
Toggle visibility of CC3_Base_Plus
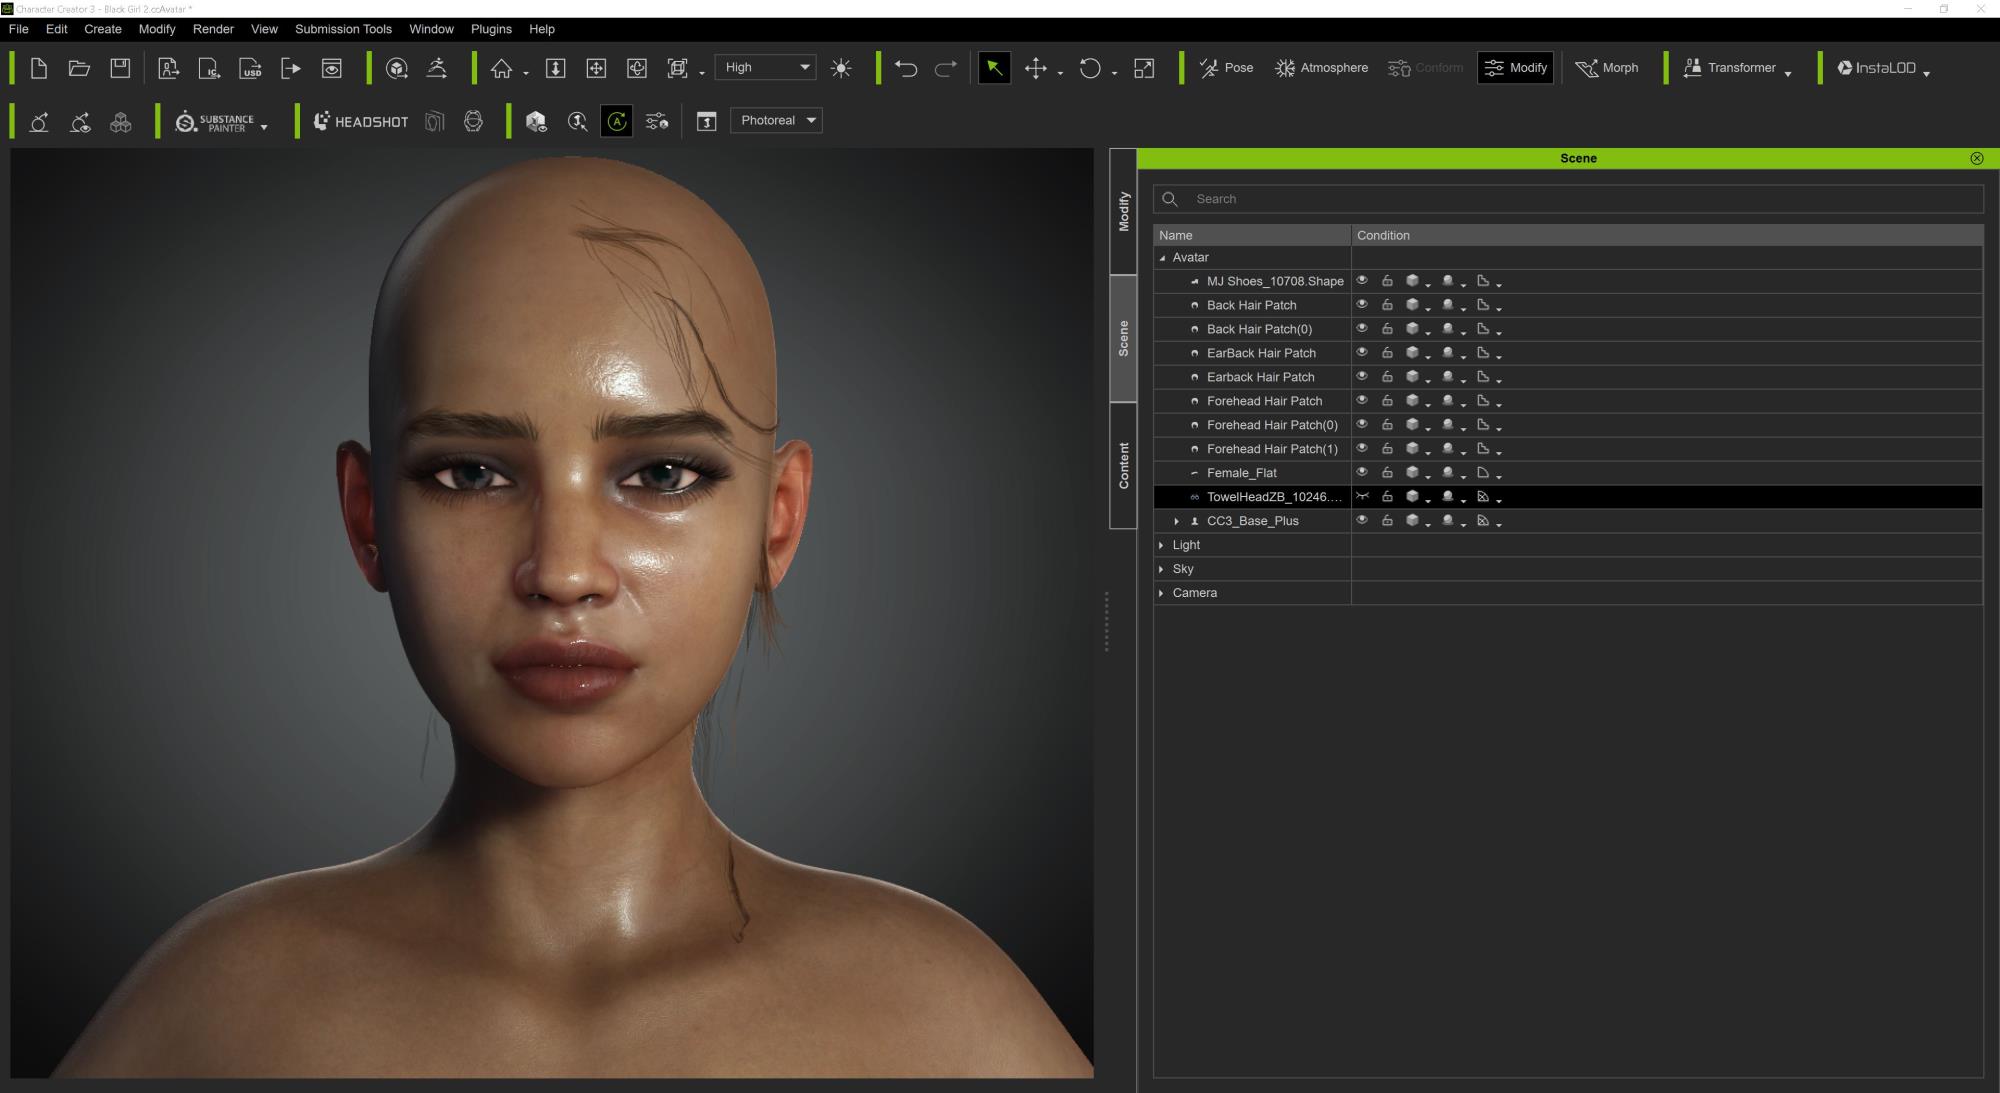tap(1362, 520)
